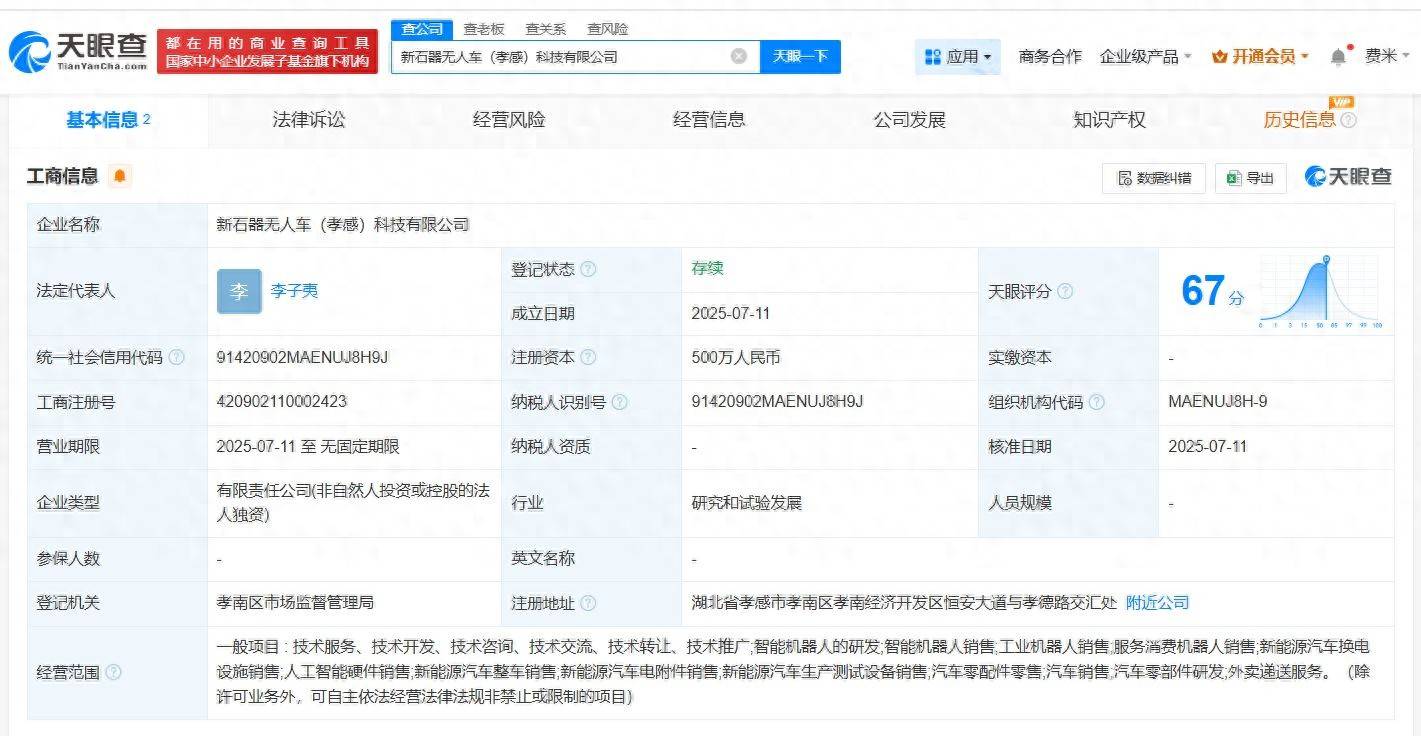The width and height of the screenshot is (1421, 736).
Task: Select the 查关系 search tab
Action: pos(545,29)
